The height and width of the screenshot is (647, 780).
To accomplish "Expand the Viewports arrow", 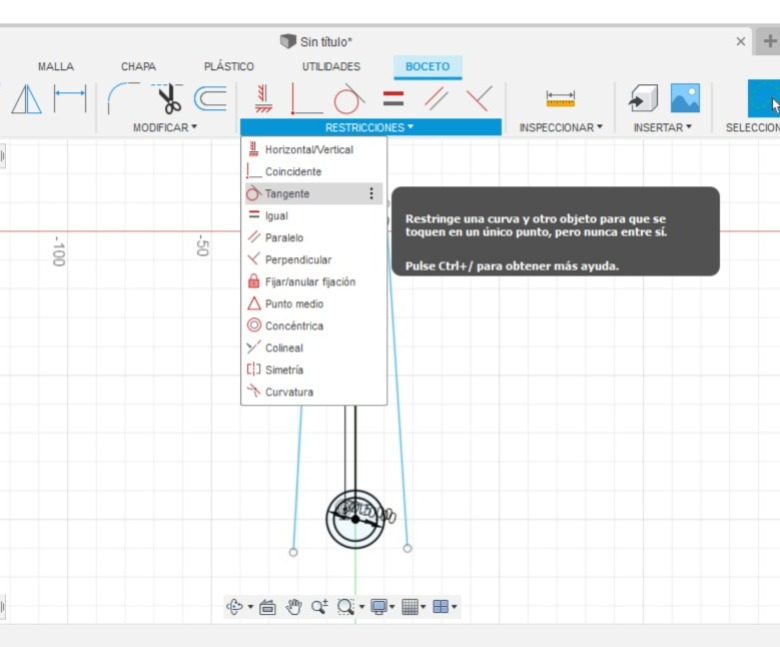I will click(454, 607).
